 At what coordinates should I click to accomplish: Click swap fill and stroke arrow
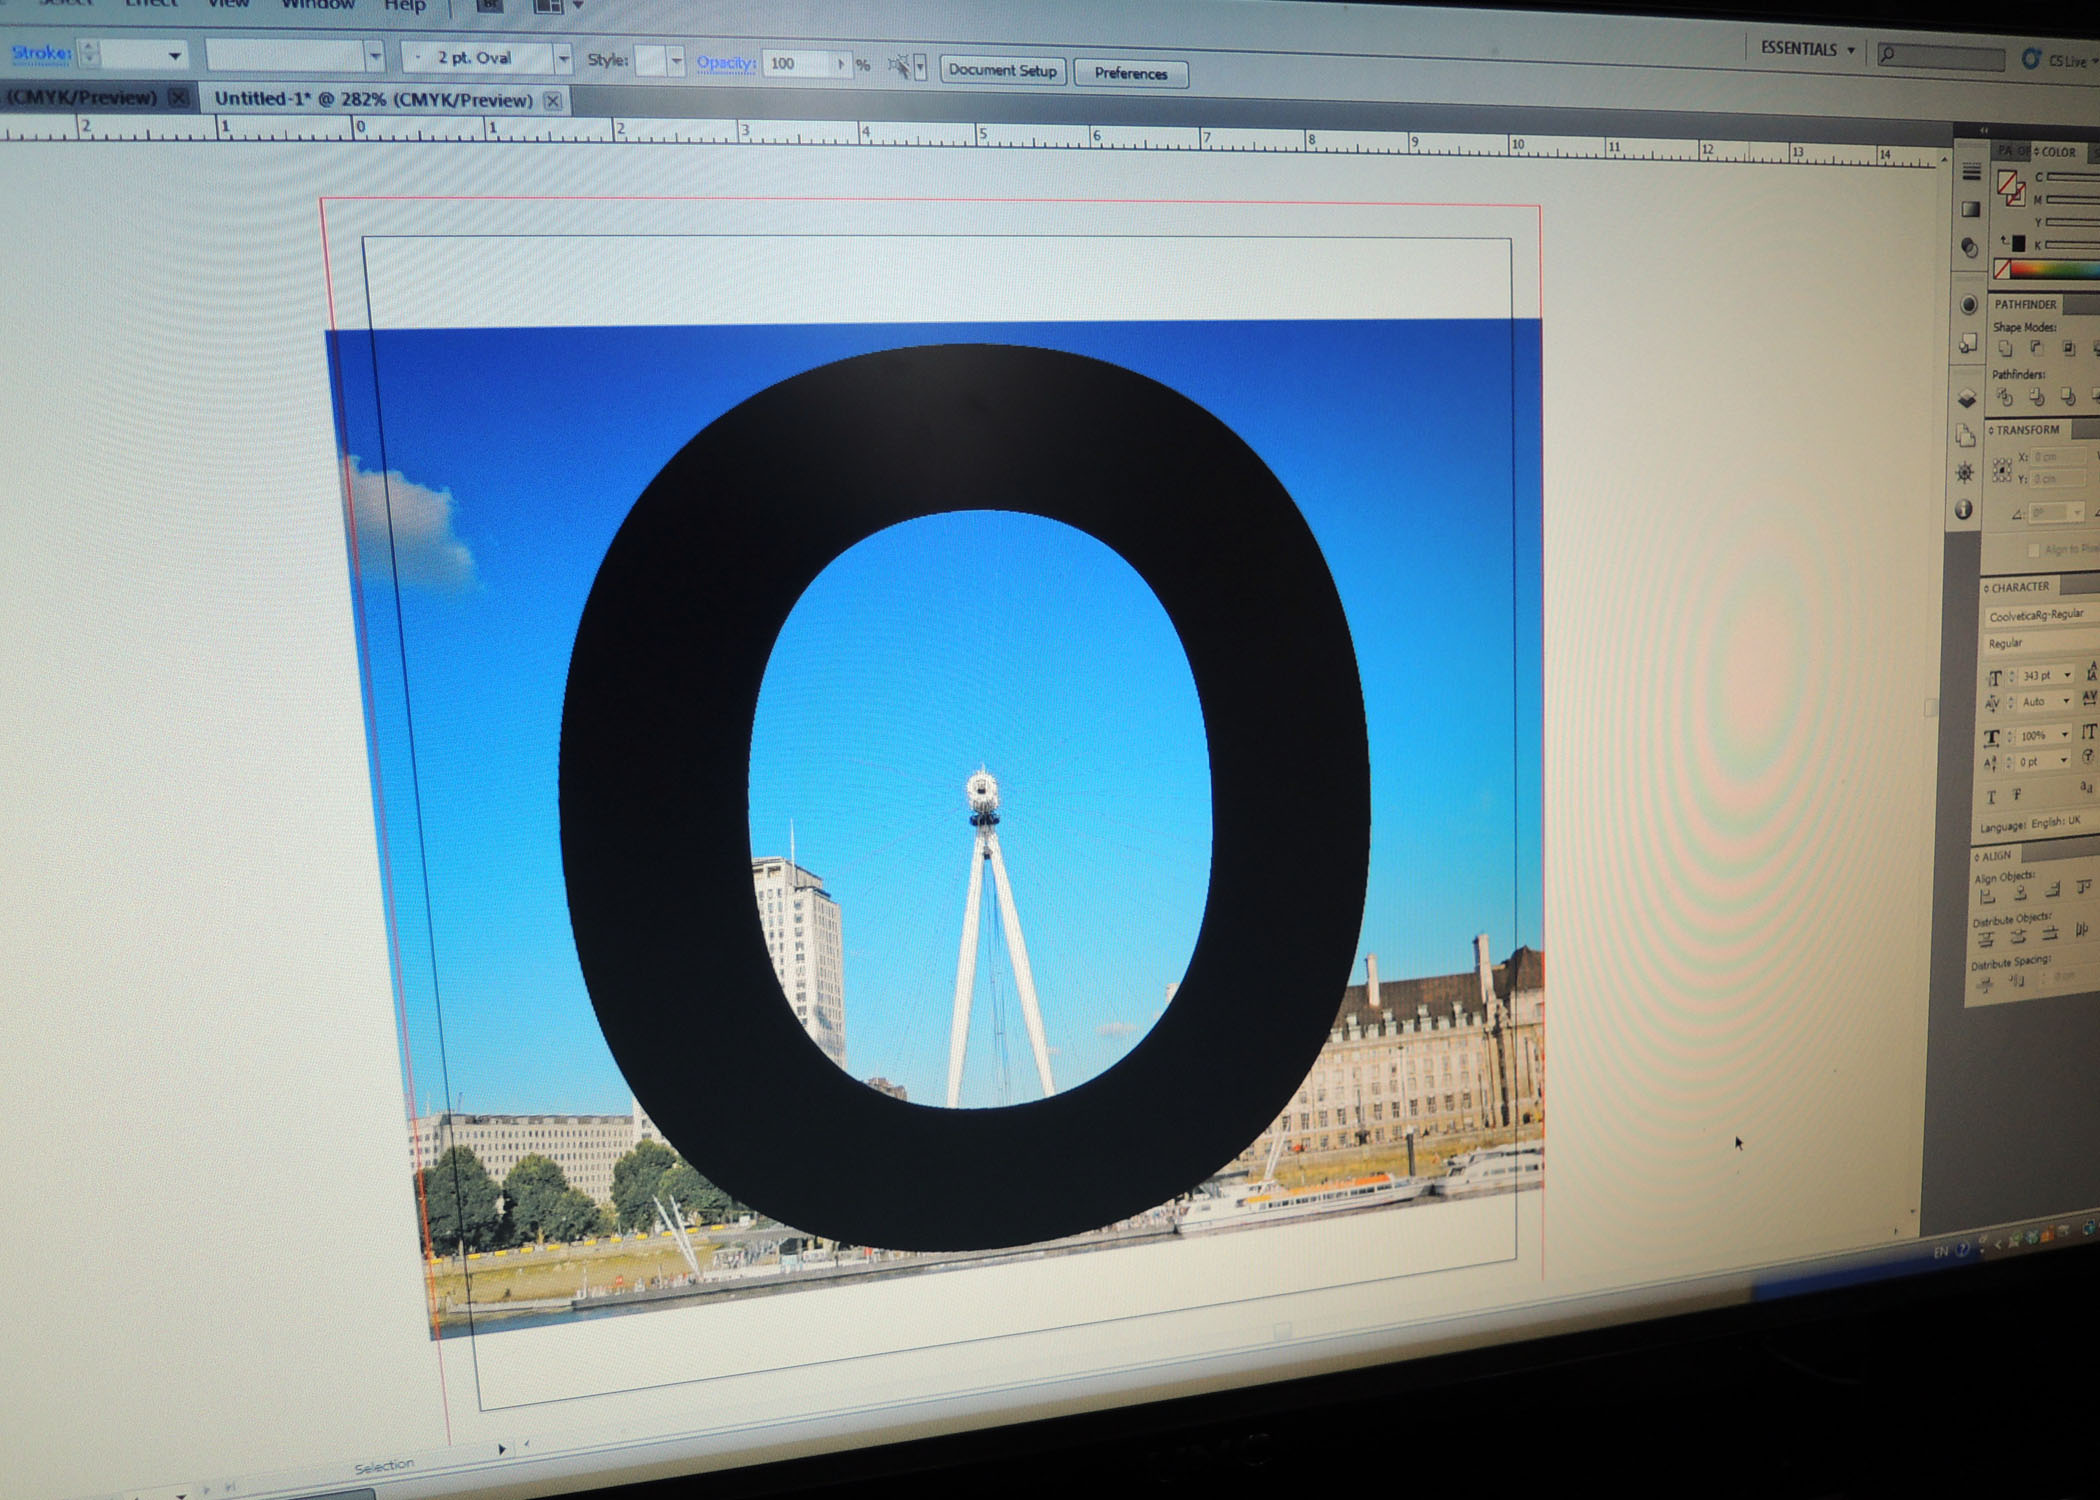[x=2005, y=240]
